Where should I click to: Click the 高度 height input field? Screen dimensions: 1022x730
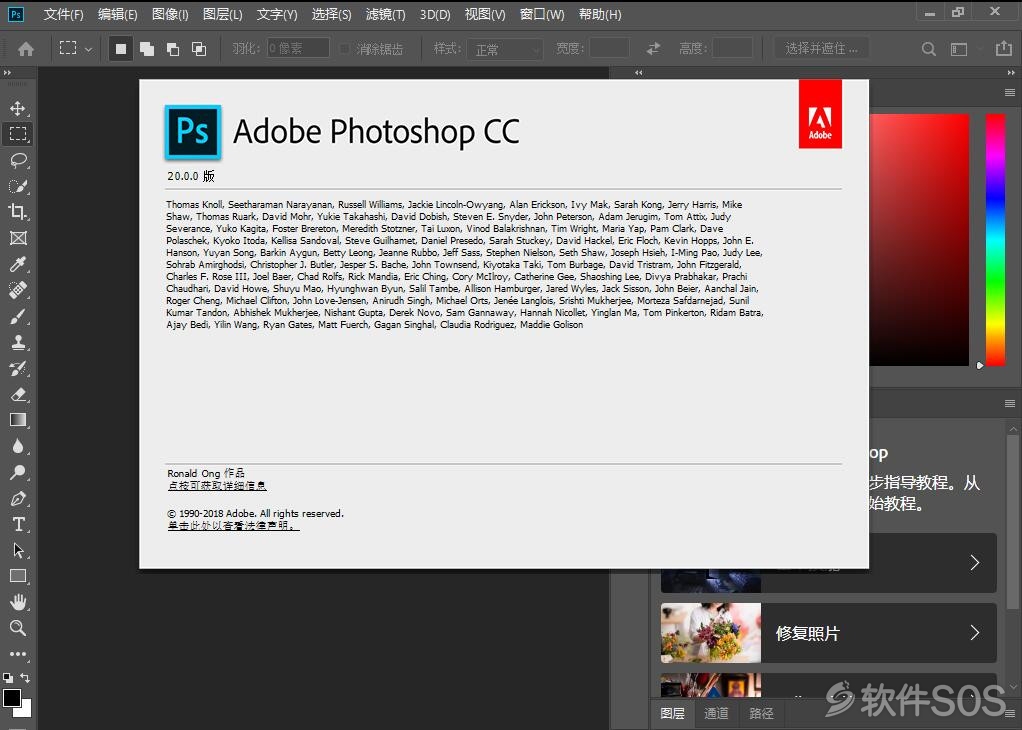(732, 48)
